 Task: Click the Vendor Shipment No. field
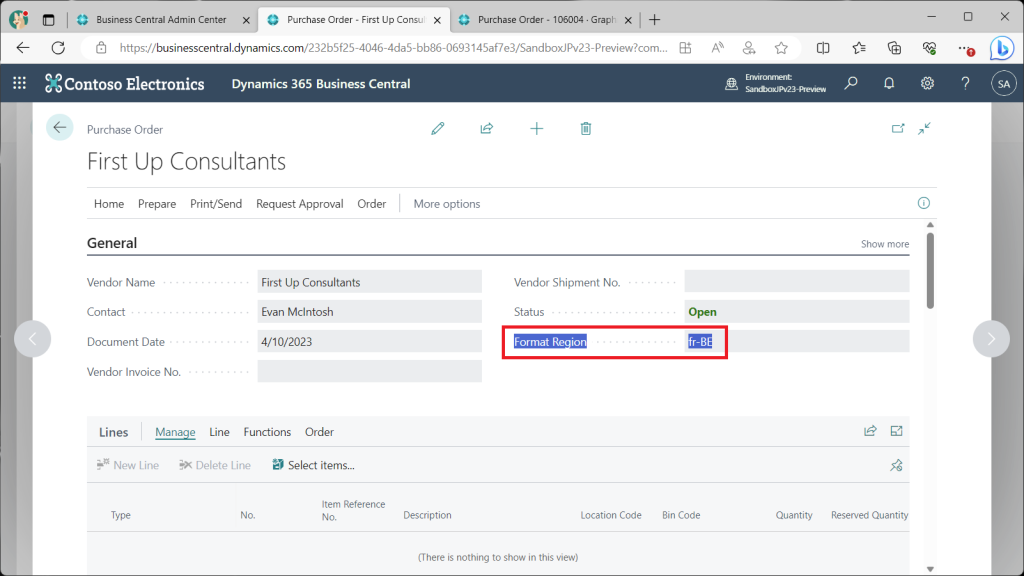click(x=797, y=282)
